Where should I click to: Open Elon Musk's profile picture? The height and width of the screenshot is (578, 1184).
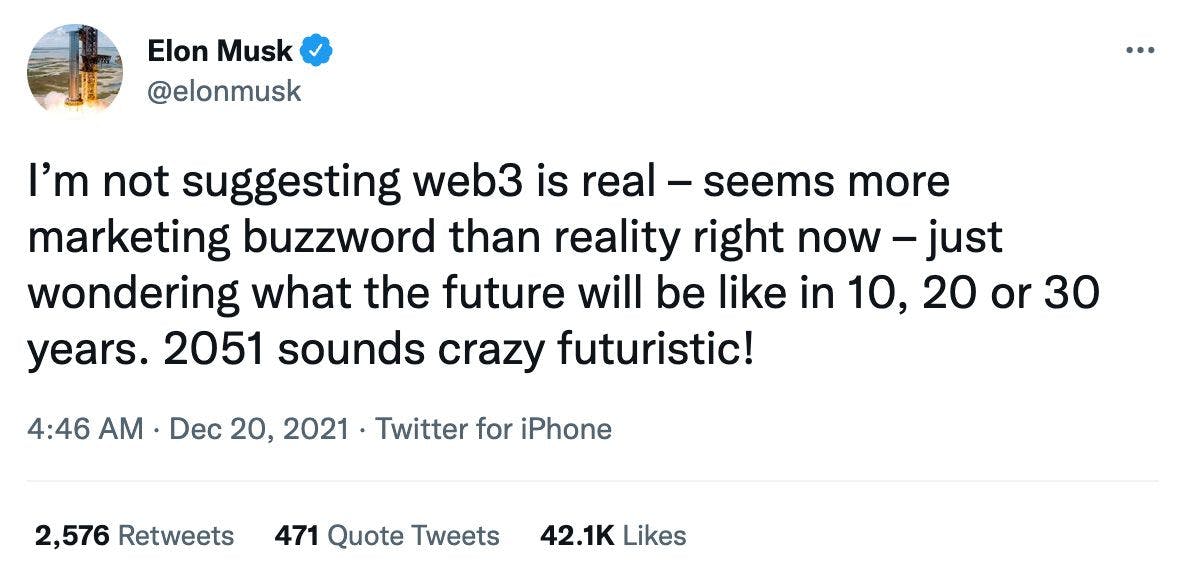pyautogui.click(x=75, y=70)
